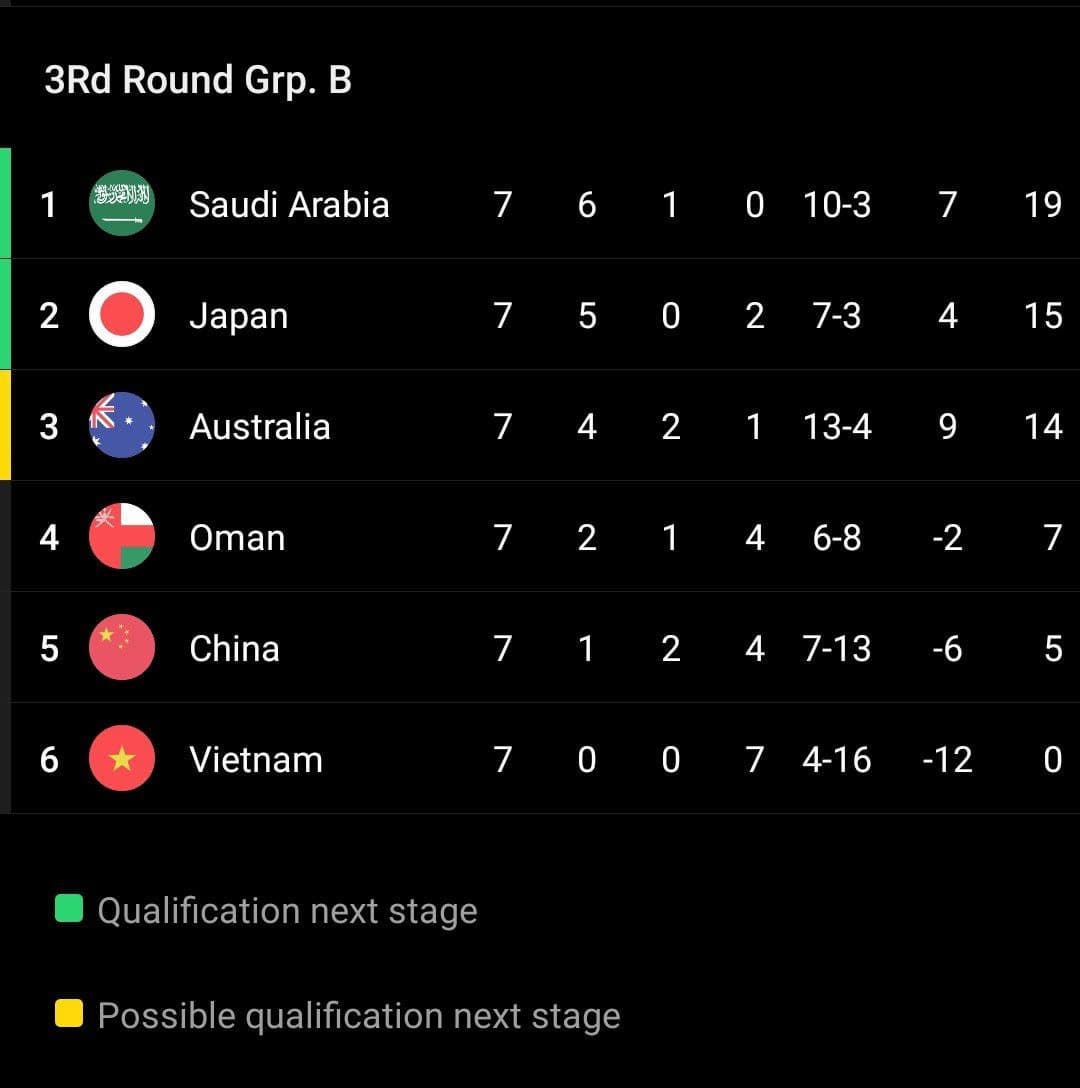Click the Vietnam flag icon
Image resolution: width=1080 pixels, height=1088 pixels.
click(122, 759)
